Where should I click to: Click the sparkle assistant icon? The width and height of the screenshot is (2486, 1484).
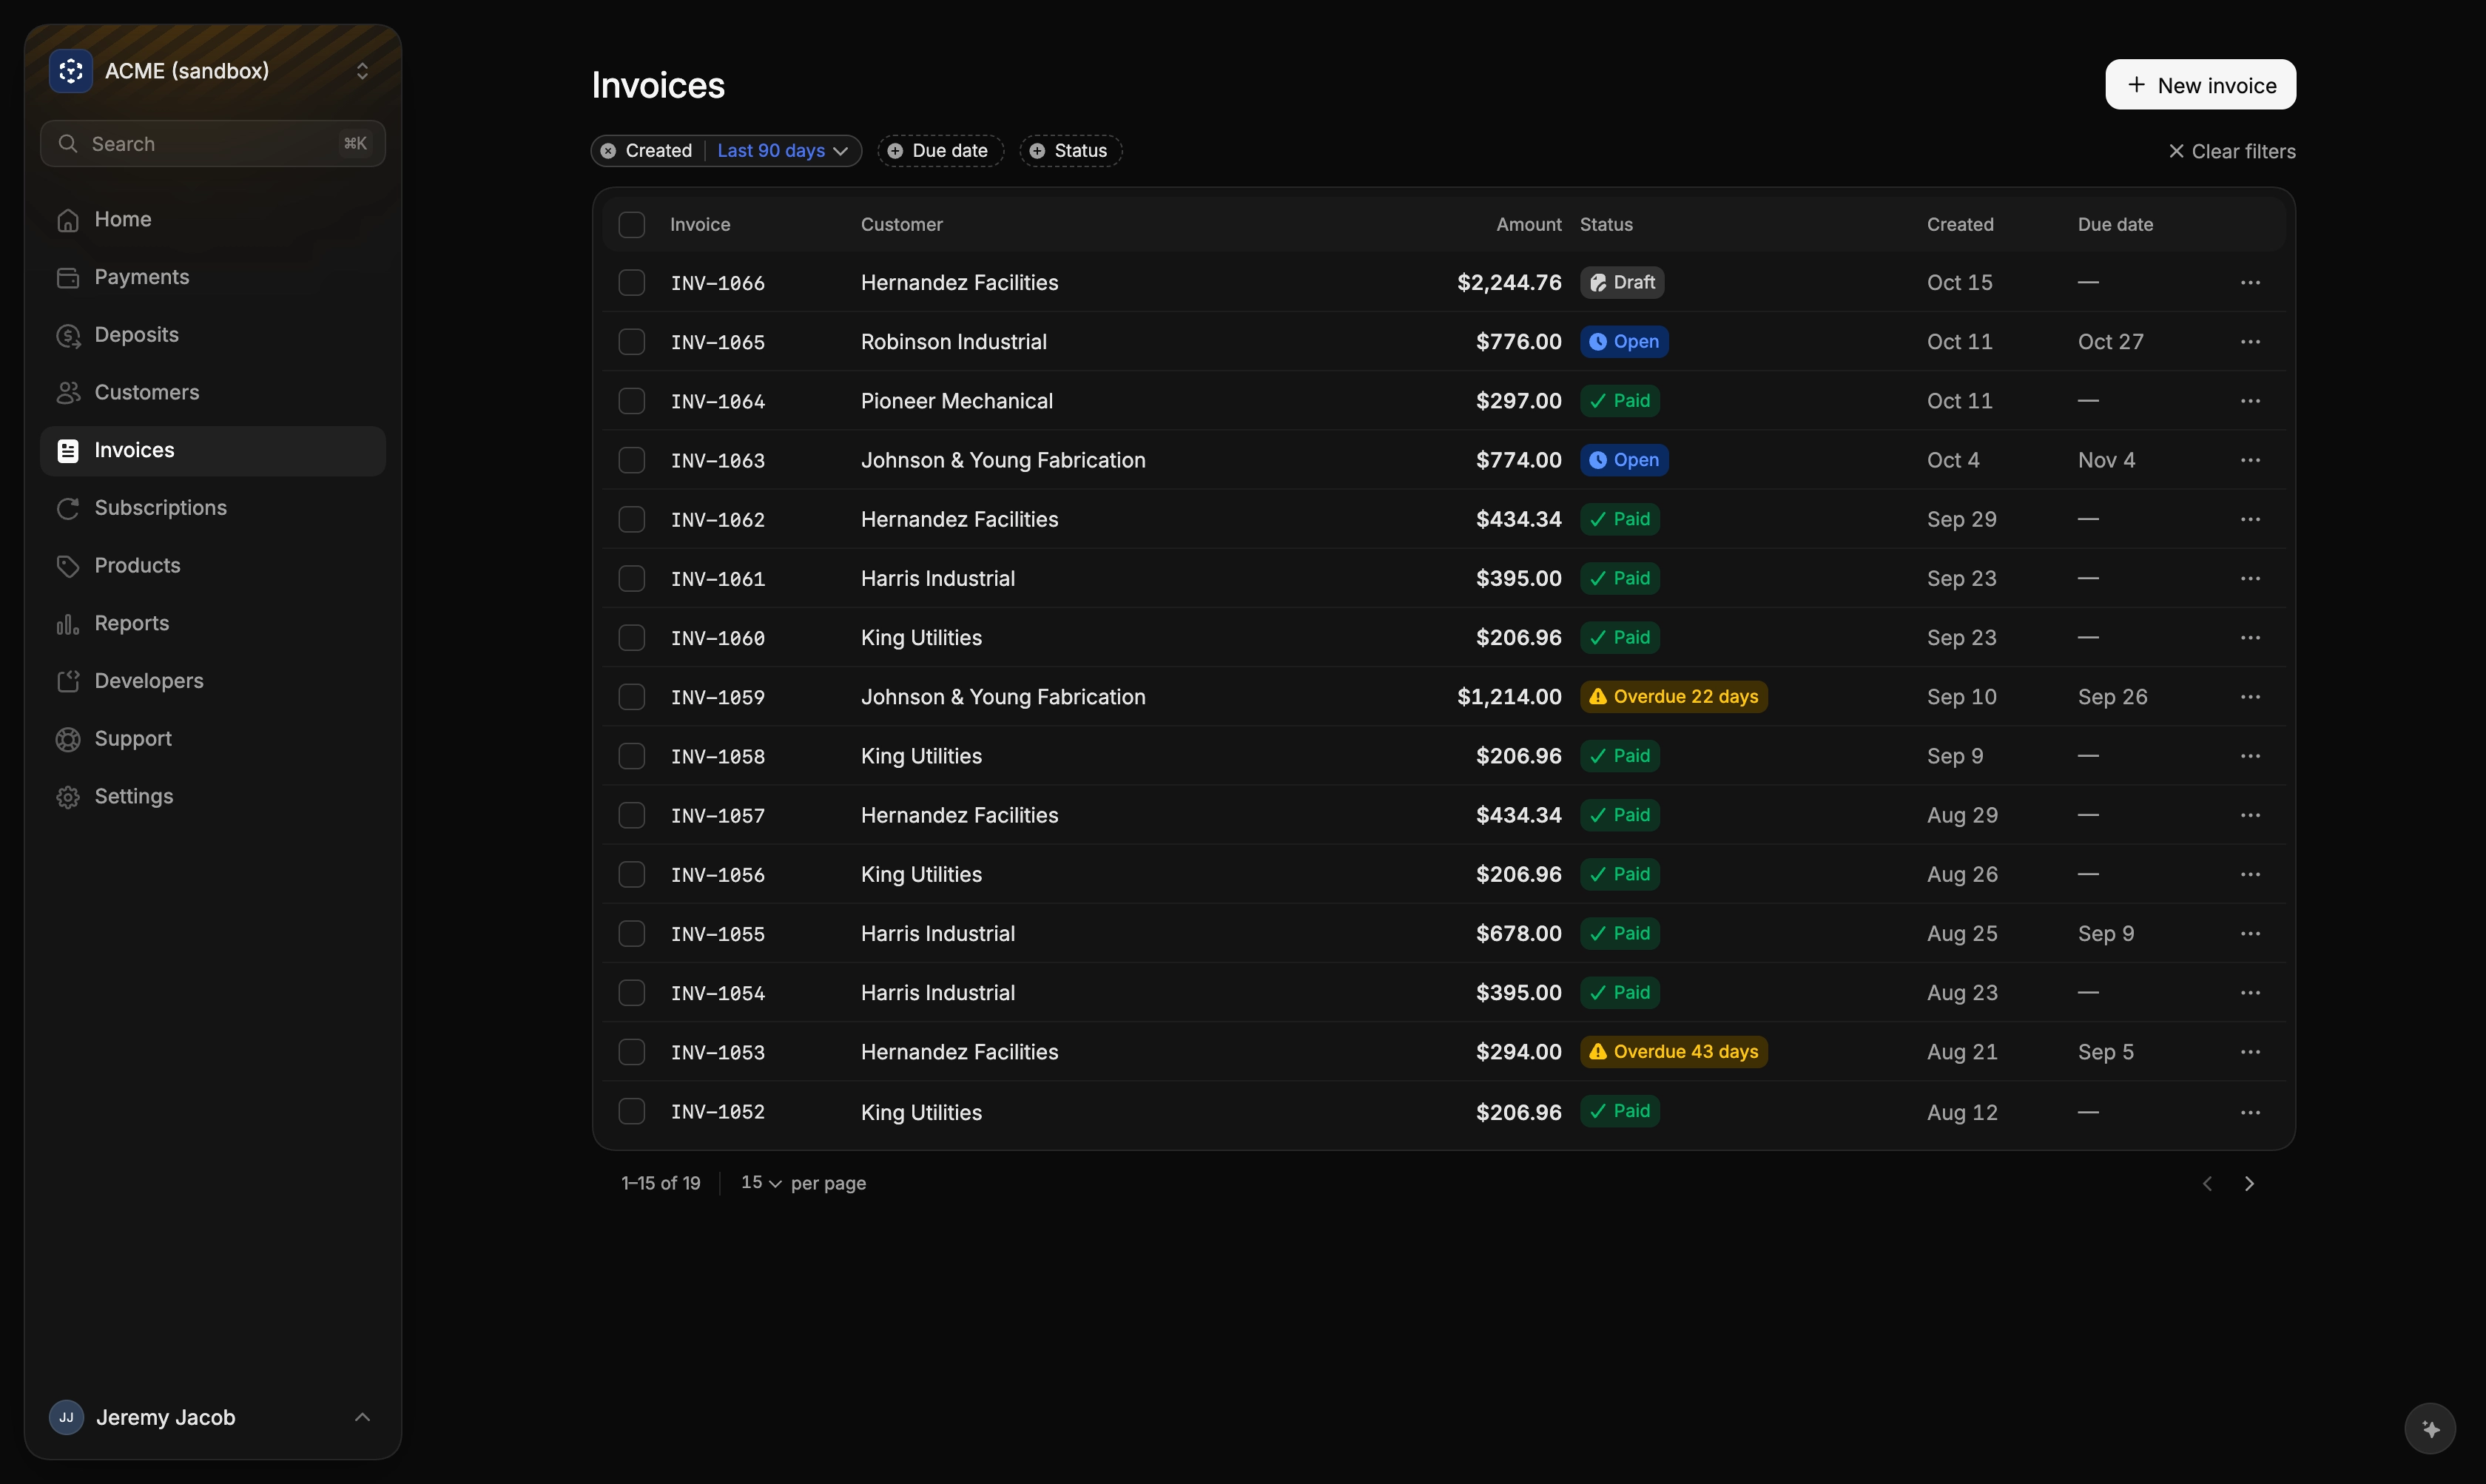tap(2430, 1429)
